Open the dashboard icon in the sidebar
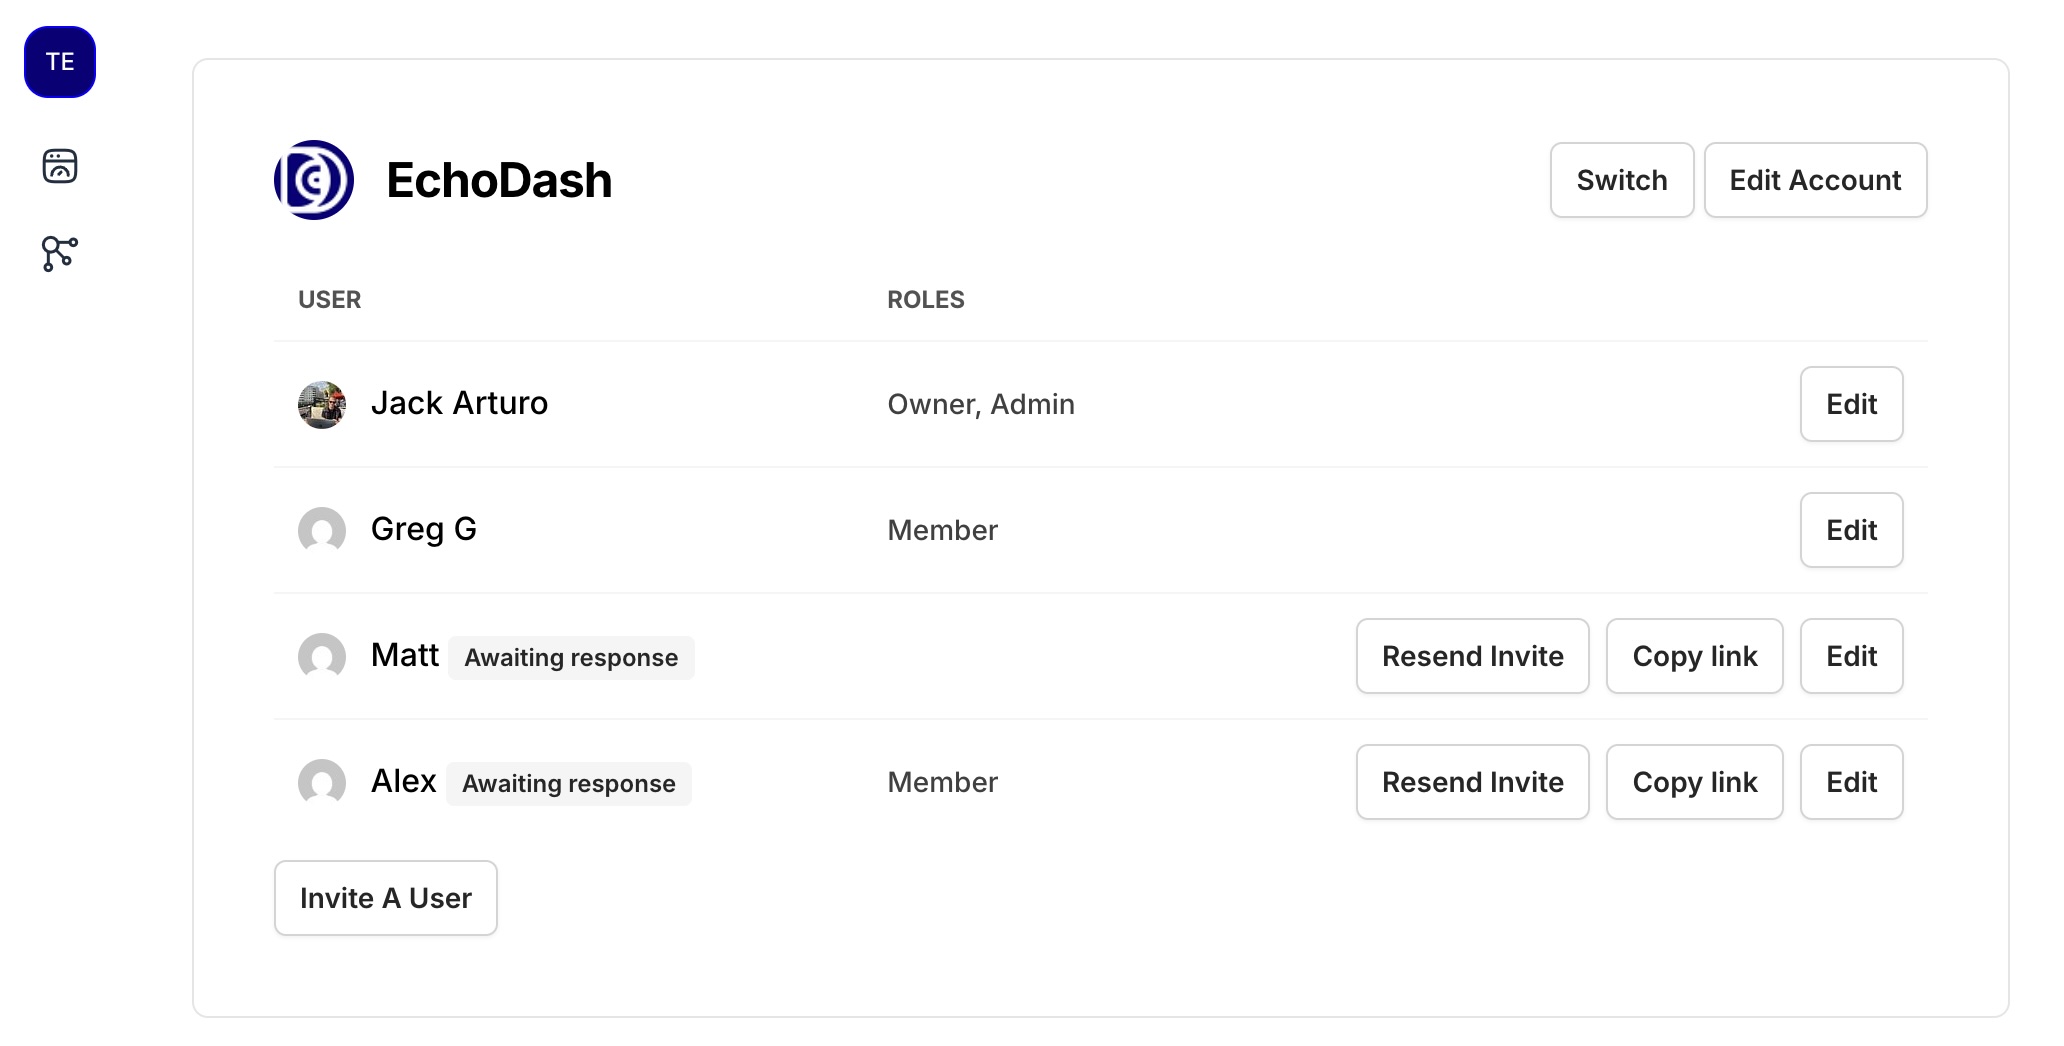This screenshot has height=1046, width=2064. point(59,166)
